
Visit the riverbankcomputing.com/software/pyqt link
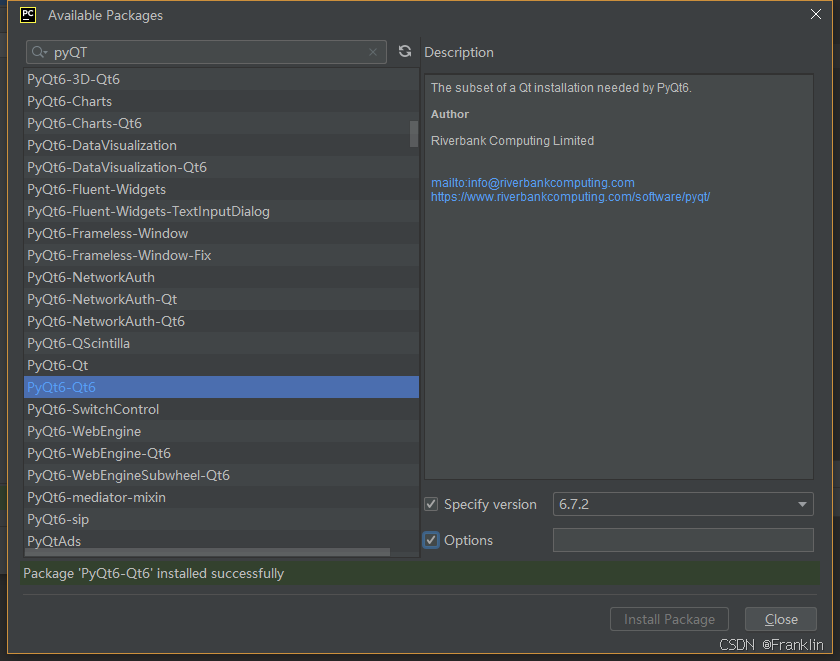click(x=570, y=196)
